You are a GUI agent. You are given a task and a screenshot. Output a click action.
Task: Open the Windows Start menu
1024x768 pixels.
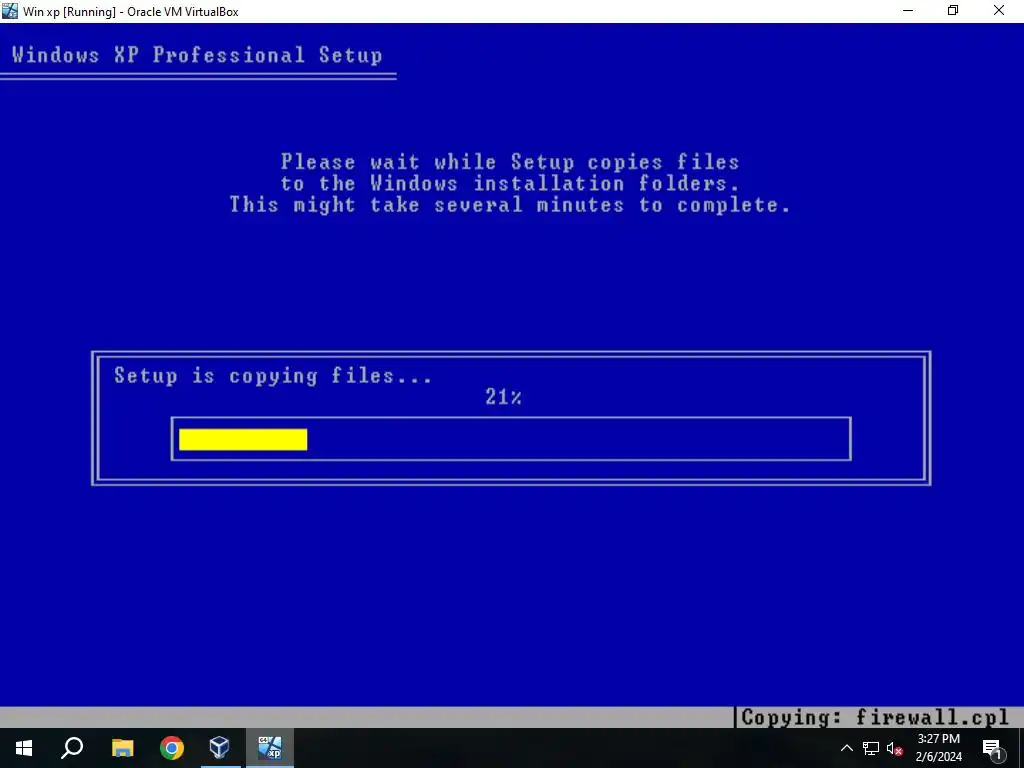24,748
